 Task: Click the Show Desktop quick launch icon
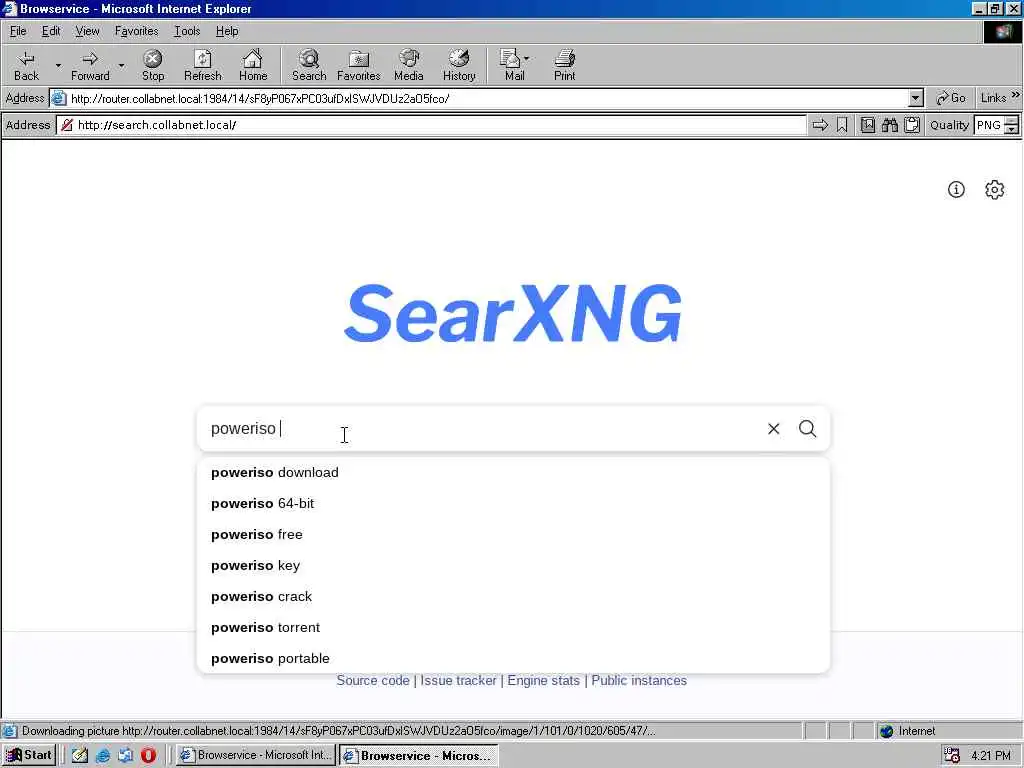coord(80,755)
